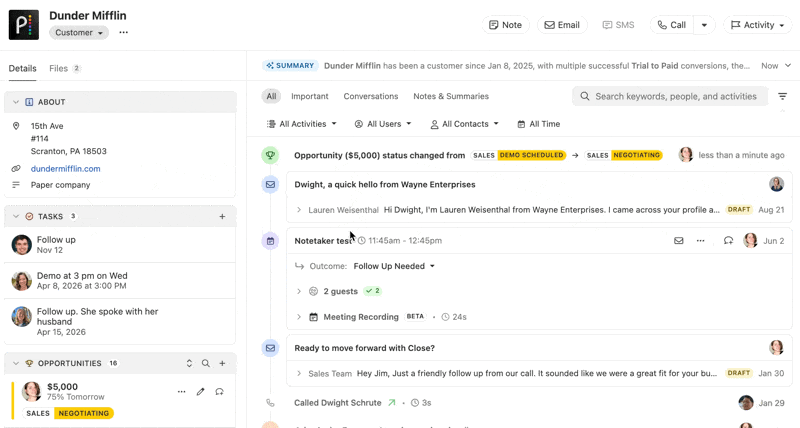Open the Follow Up Needed outcome dropdown
This screenshot has height=428, width=800.
coord(394,266)
